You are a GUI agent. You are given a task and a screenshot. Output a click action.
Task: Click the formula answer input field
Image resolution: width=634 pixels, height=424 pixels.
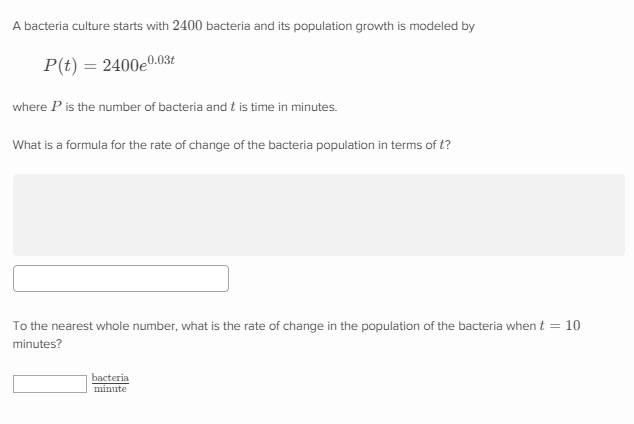coord(121,278)
